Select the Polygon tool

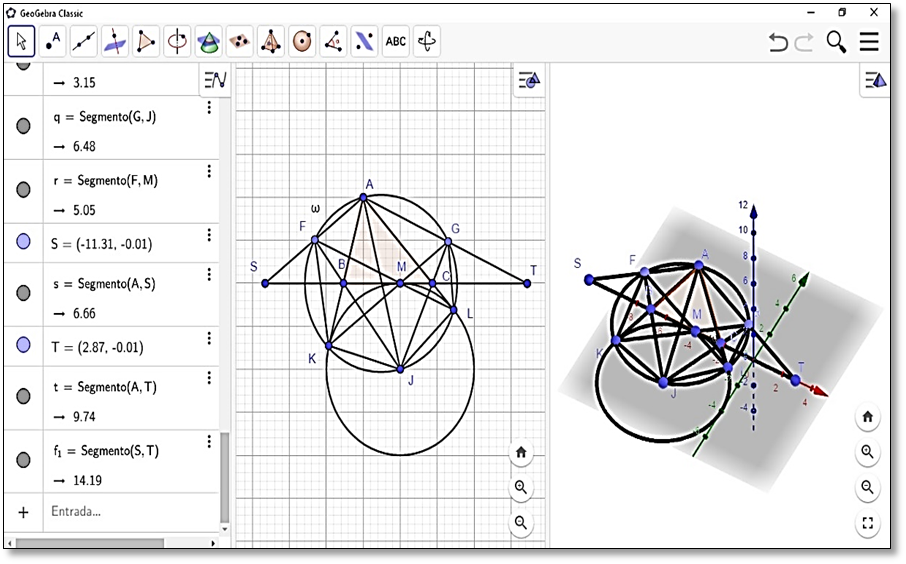click(146, 41)
